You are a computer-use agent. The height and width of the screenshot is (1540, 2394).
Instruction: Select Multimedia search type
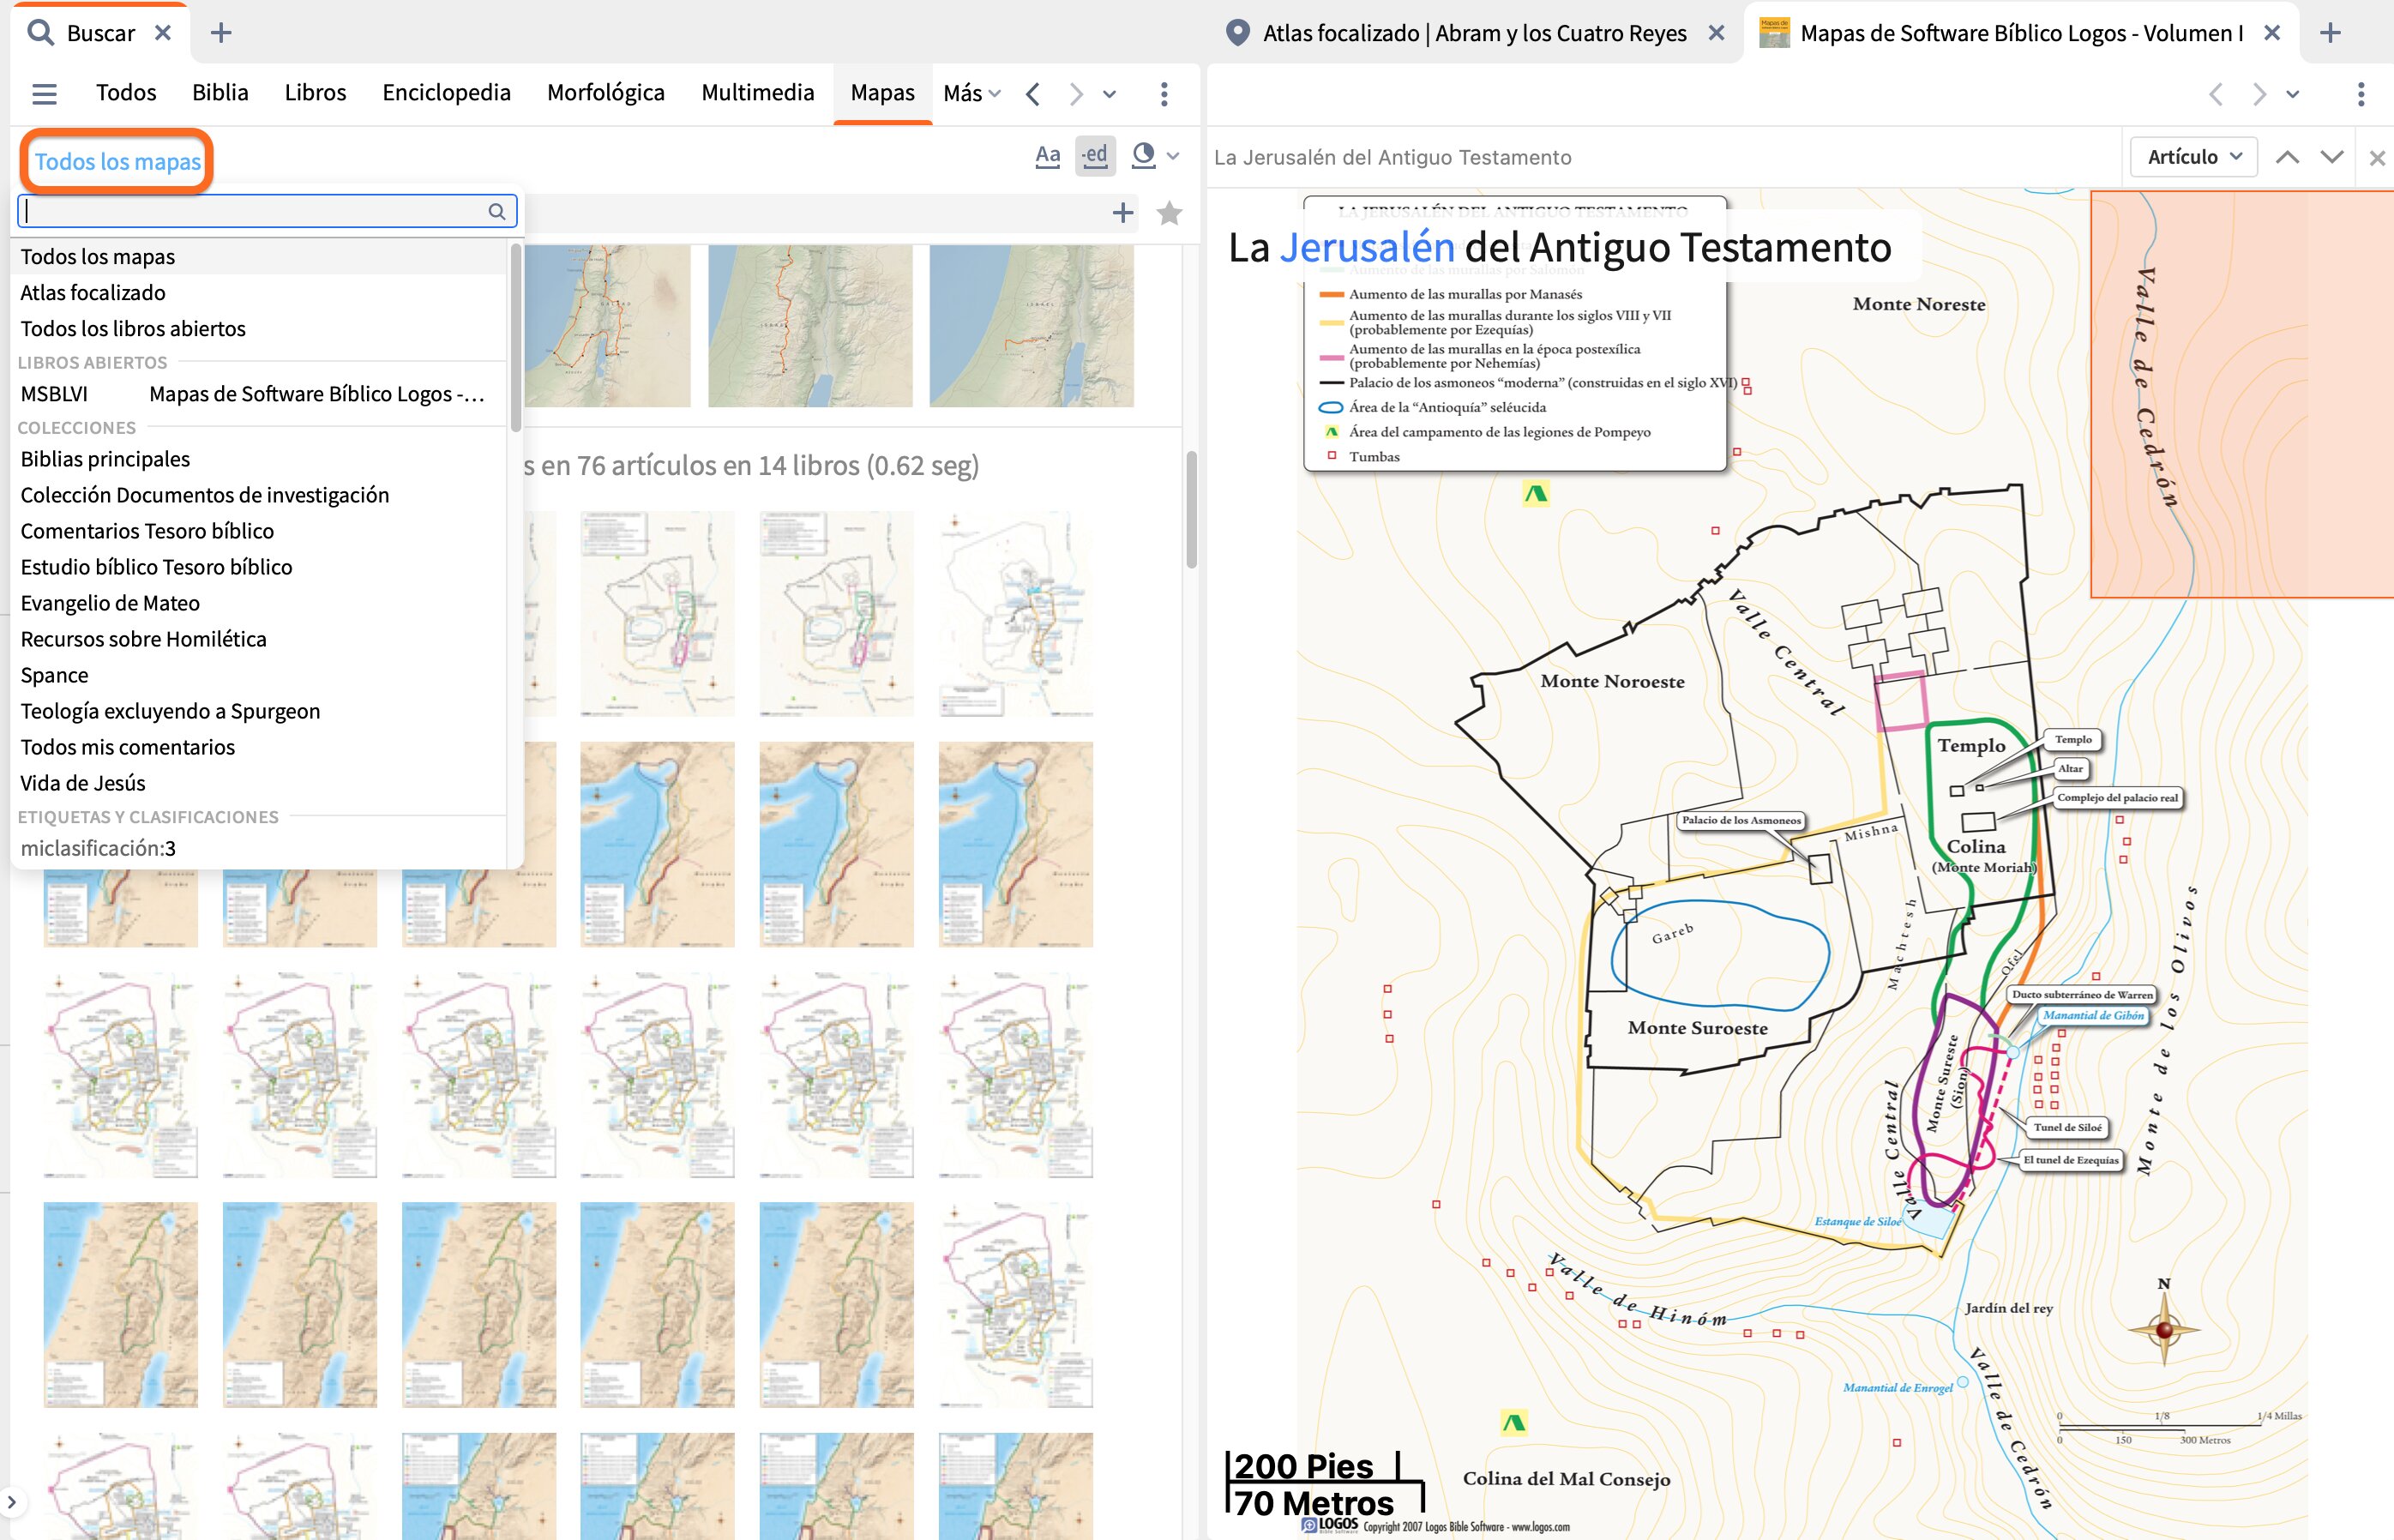tap(757, 93)
